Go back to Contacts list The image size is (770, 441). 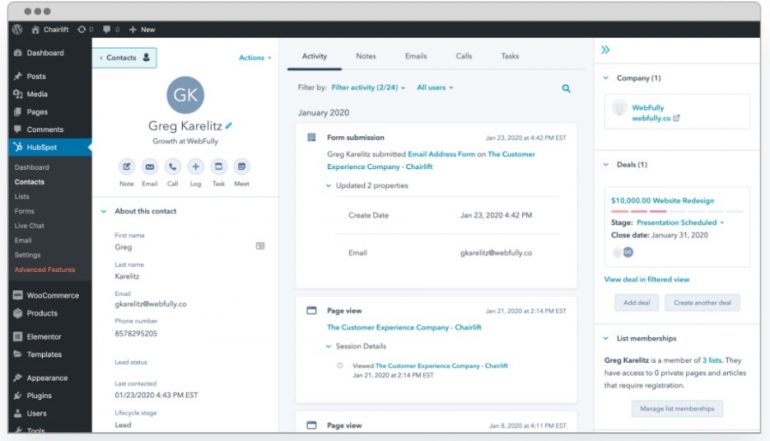click(124, 57)
